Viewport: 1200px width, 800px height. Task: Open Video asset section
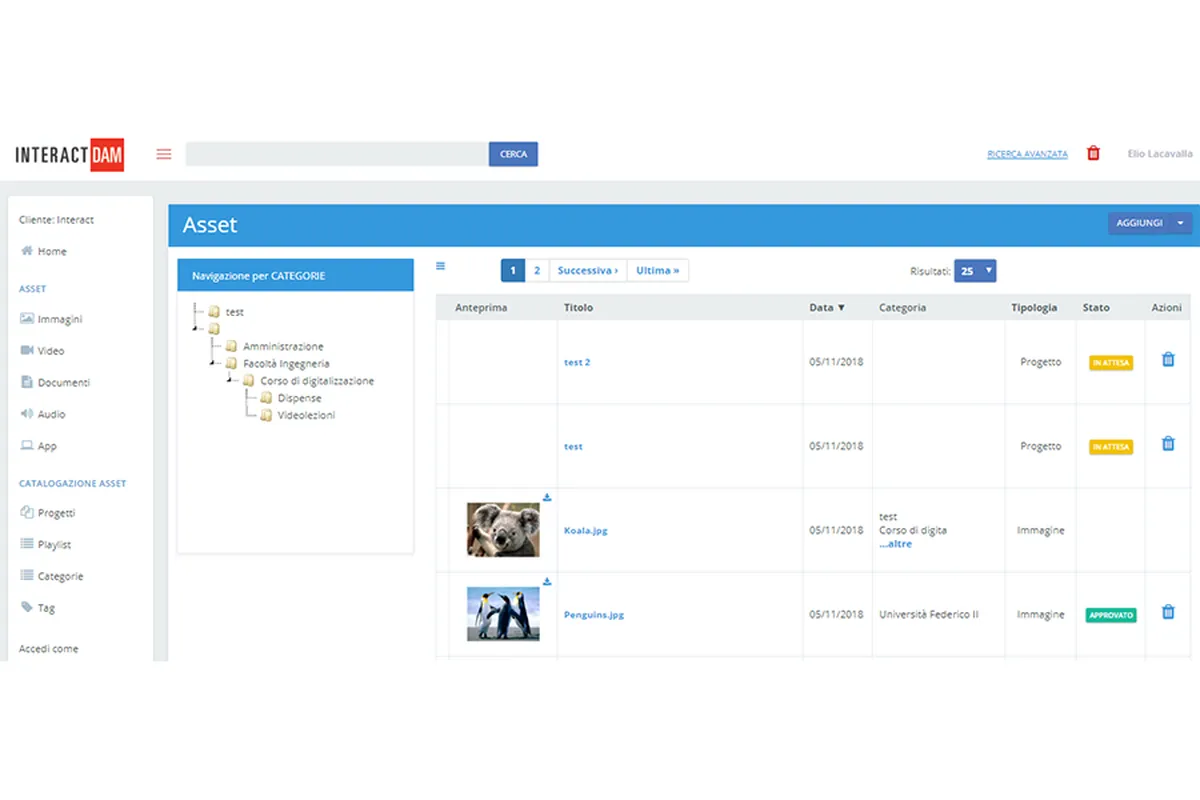51,351
